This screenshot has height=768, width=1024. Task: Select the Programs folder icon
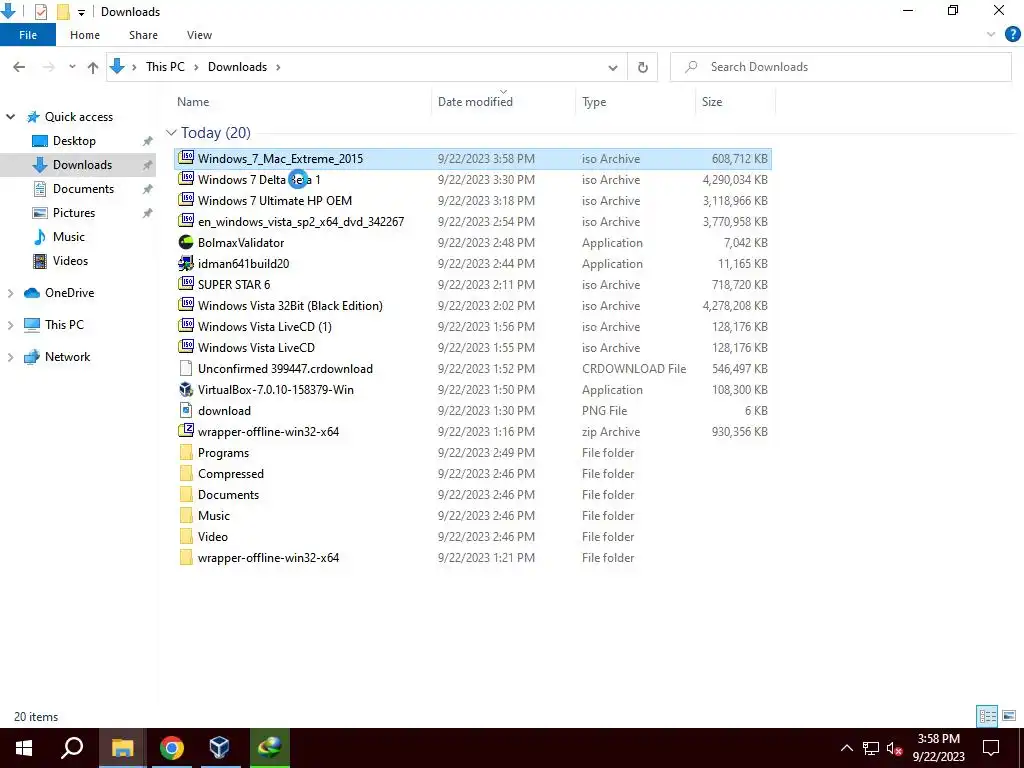186,453
